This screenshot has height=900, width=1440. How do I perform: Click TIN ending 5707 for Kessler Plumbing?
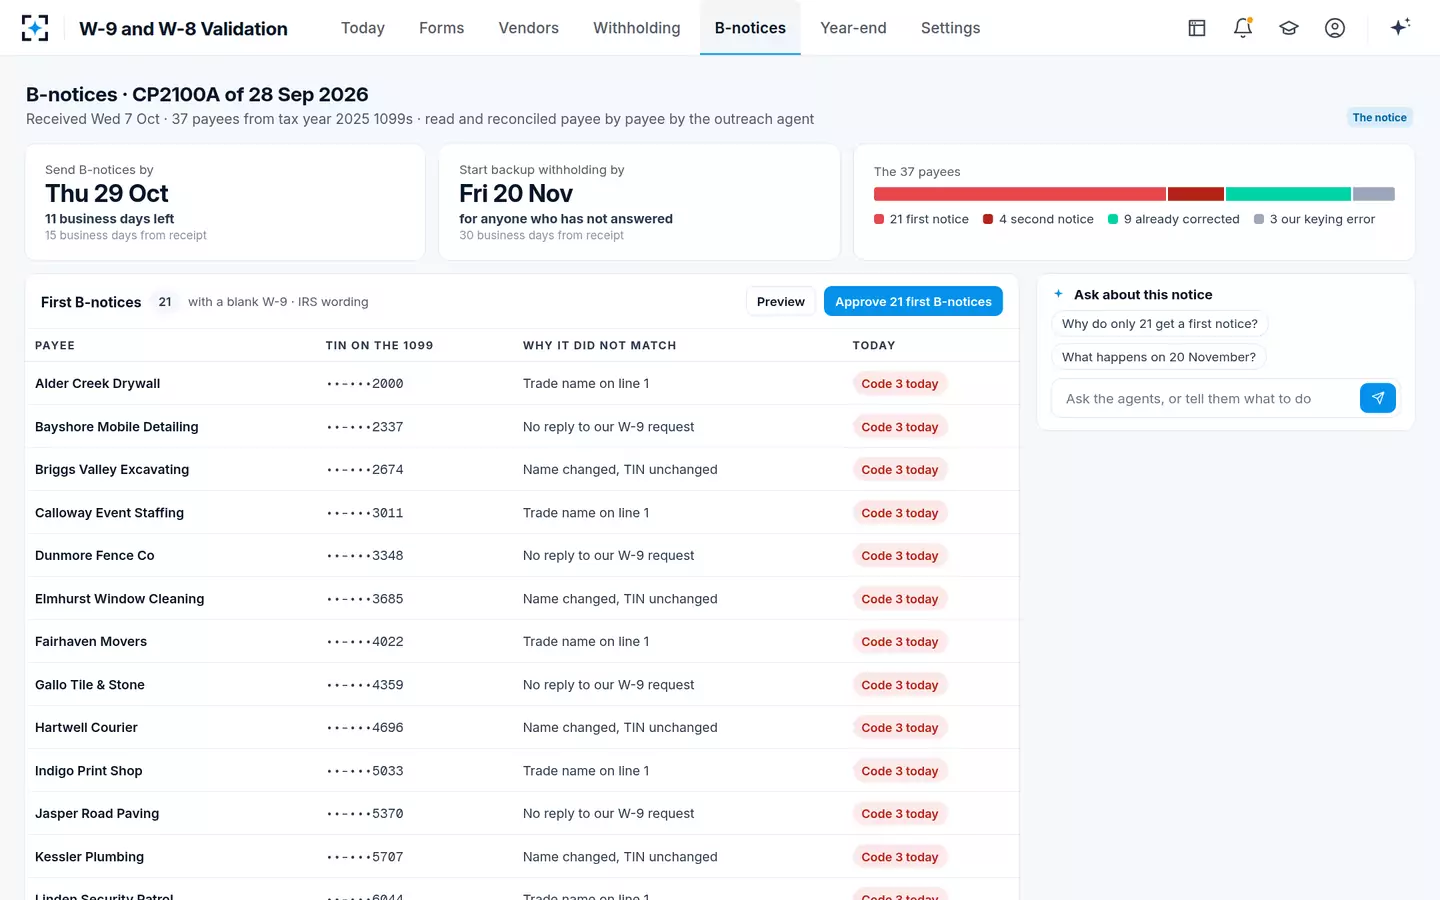(x=365, y=857)
